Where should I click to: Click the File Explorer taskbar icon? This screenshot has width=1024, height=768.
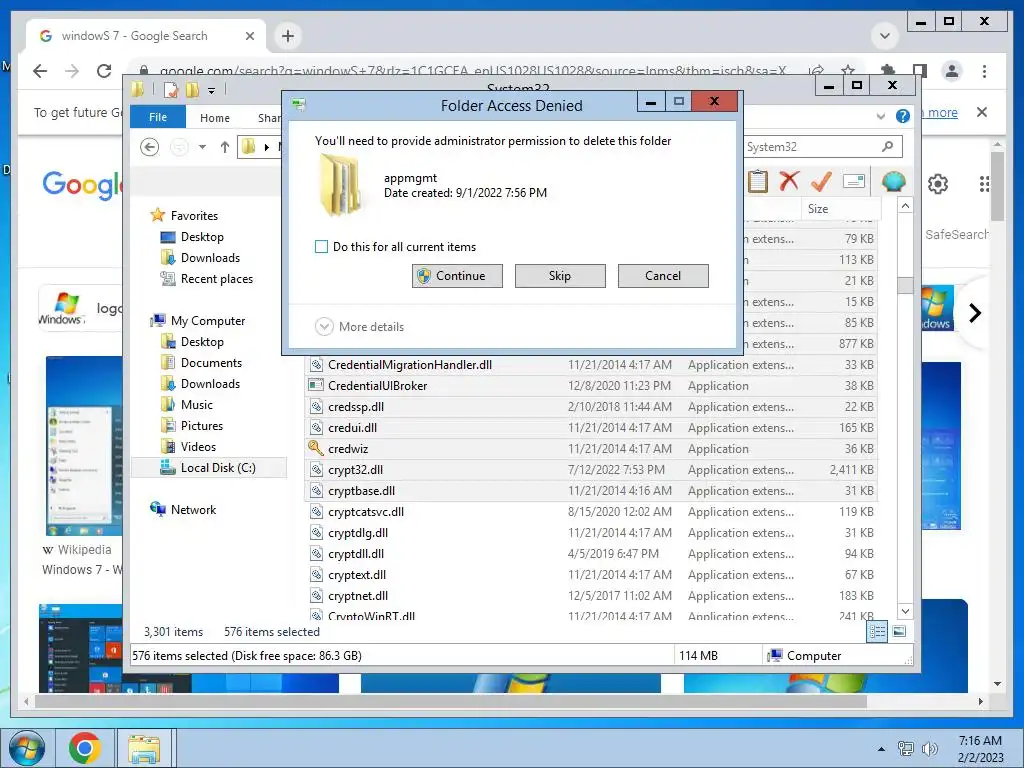(144, 749)
